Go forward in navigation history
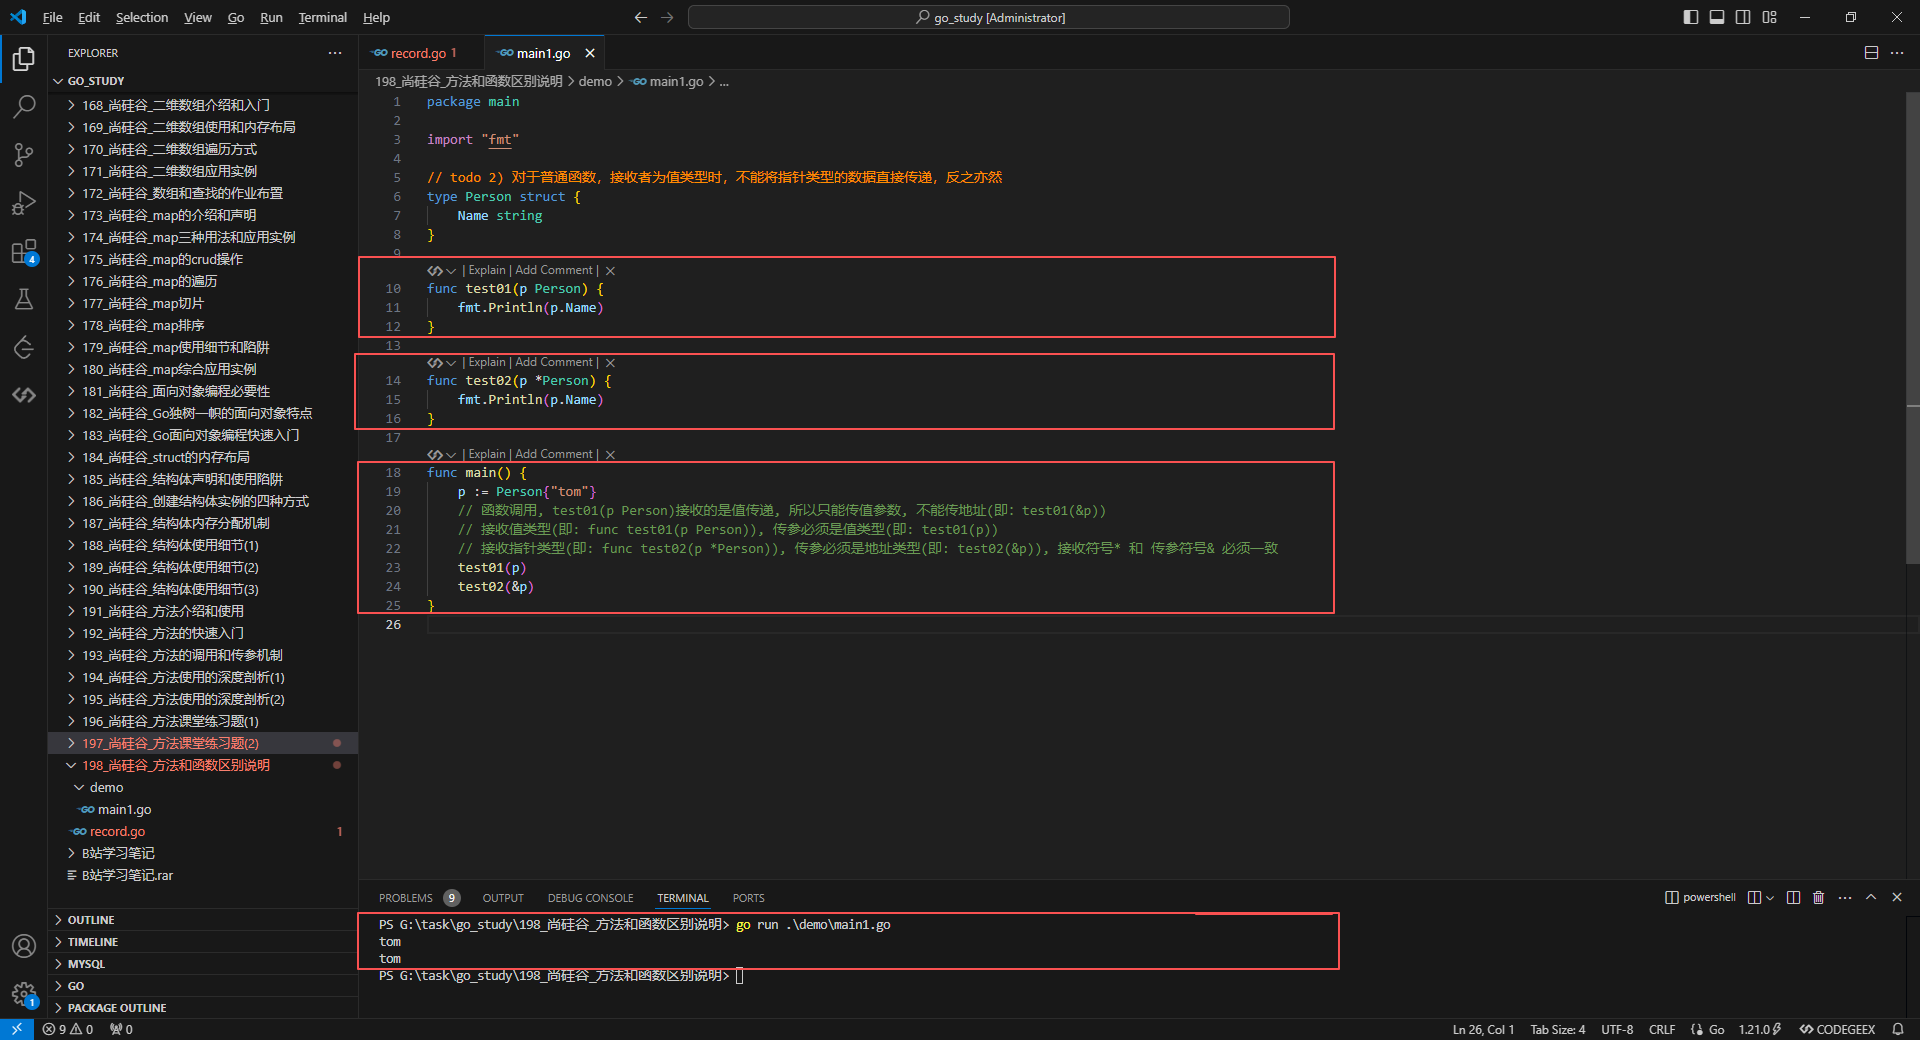This screenshot has height=1040, width=1920. [x=667, y=17]
